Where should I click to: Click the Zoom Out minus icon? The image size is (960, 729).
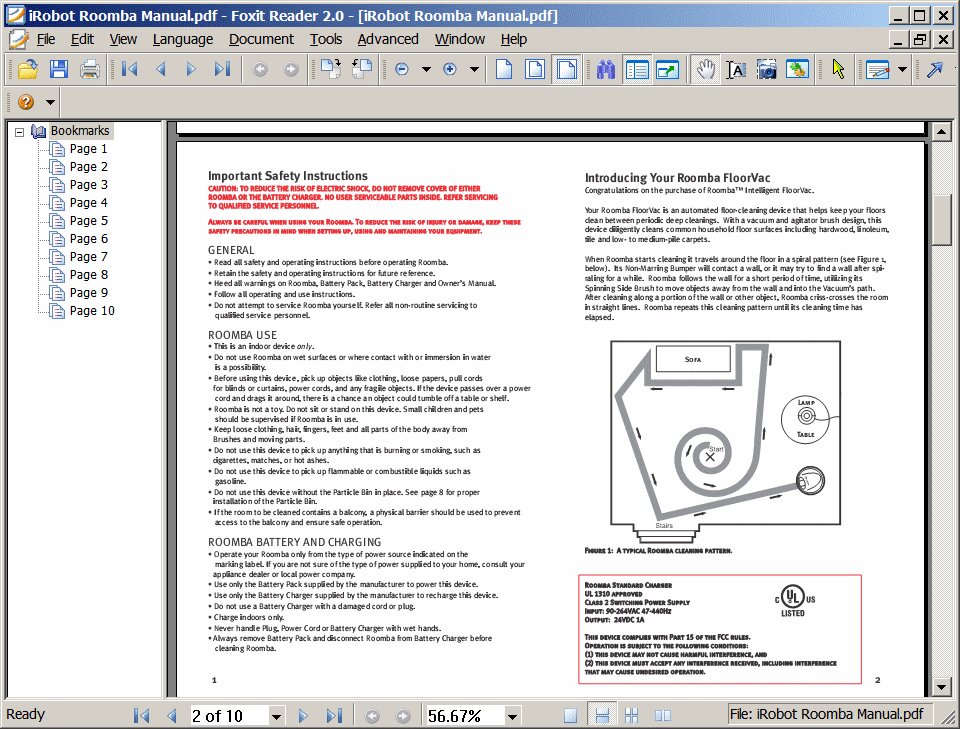pyautogui.click(x=402, y=69)
